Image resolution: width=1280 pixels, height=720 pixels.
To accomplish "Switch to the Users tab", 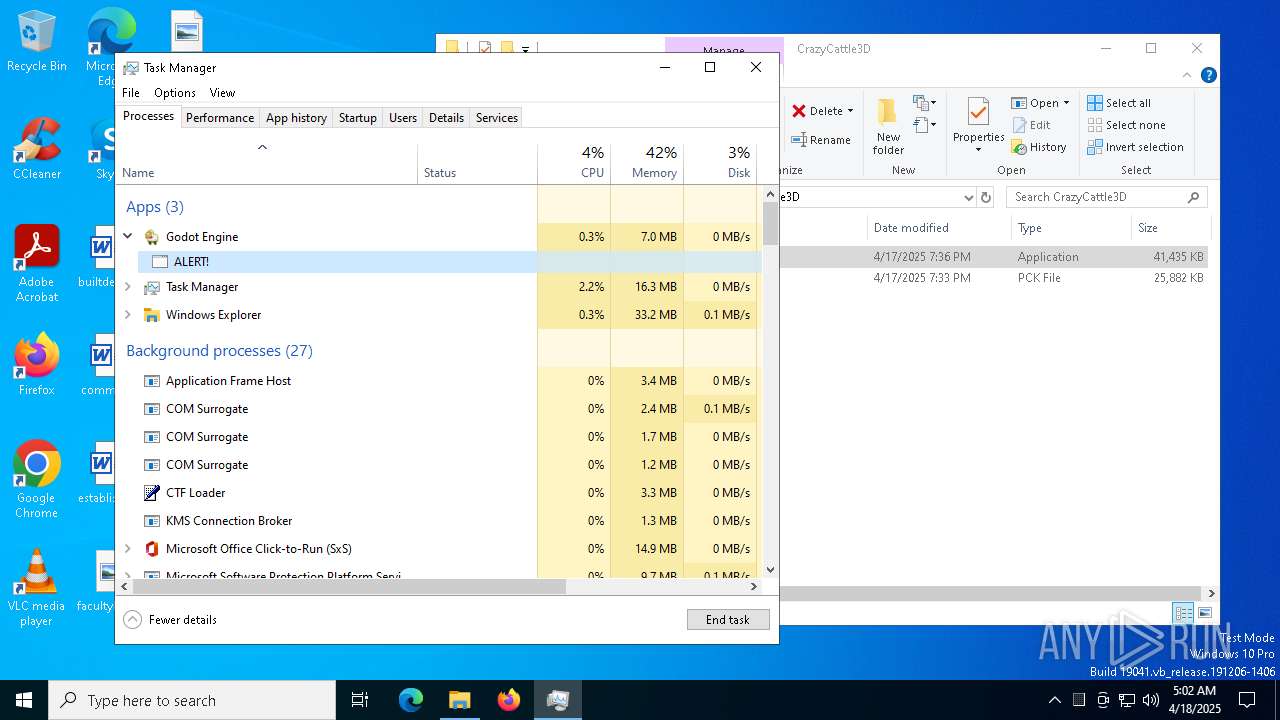I will (x=403, y=118).
